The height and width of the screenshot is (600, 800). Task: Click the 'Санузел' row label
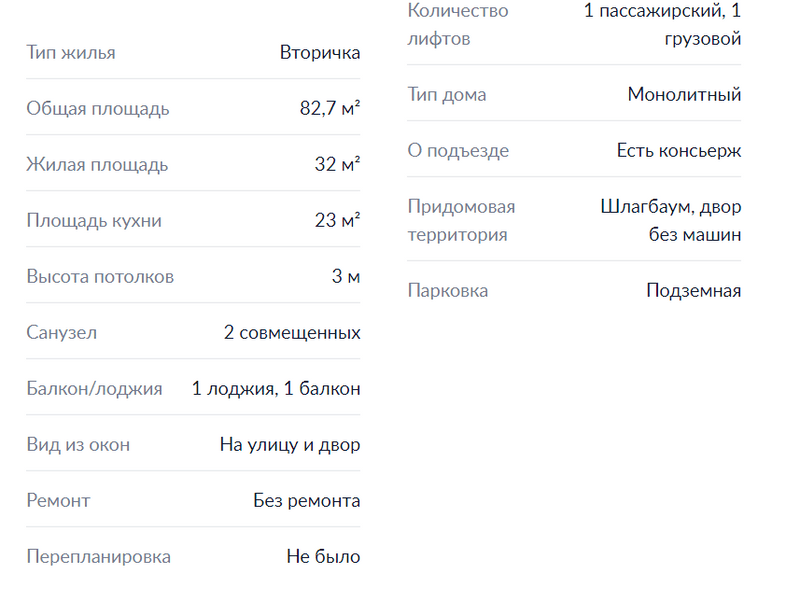pyautogui.click(x=62, y=333)
